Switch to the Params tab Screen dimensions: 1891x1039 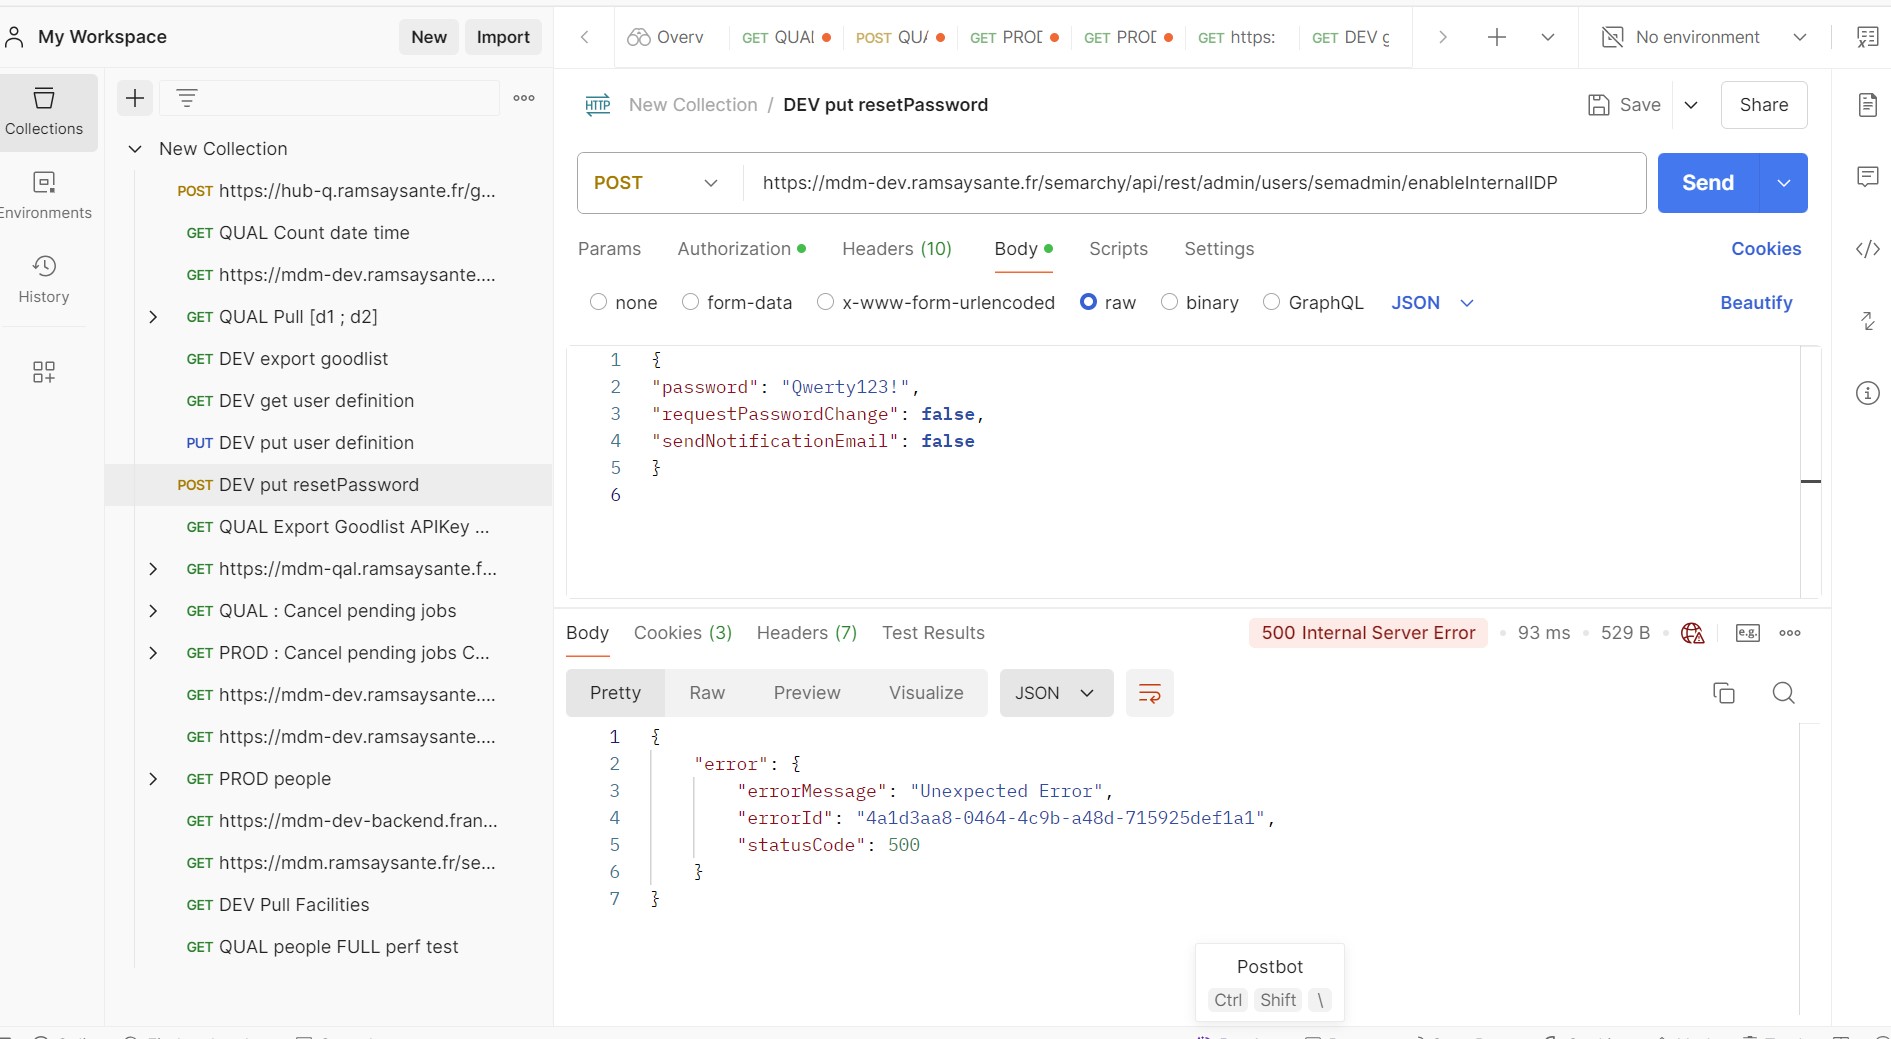(609, 249)
